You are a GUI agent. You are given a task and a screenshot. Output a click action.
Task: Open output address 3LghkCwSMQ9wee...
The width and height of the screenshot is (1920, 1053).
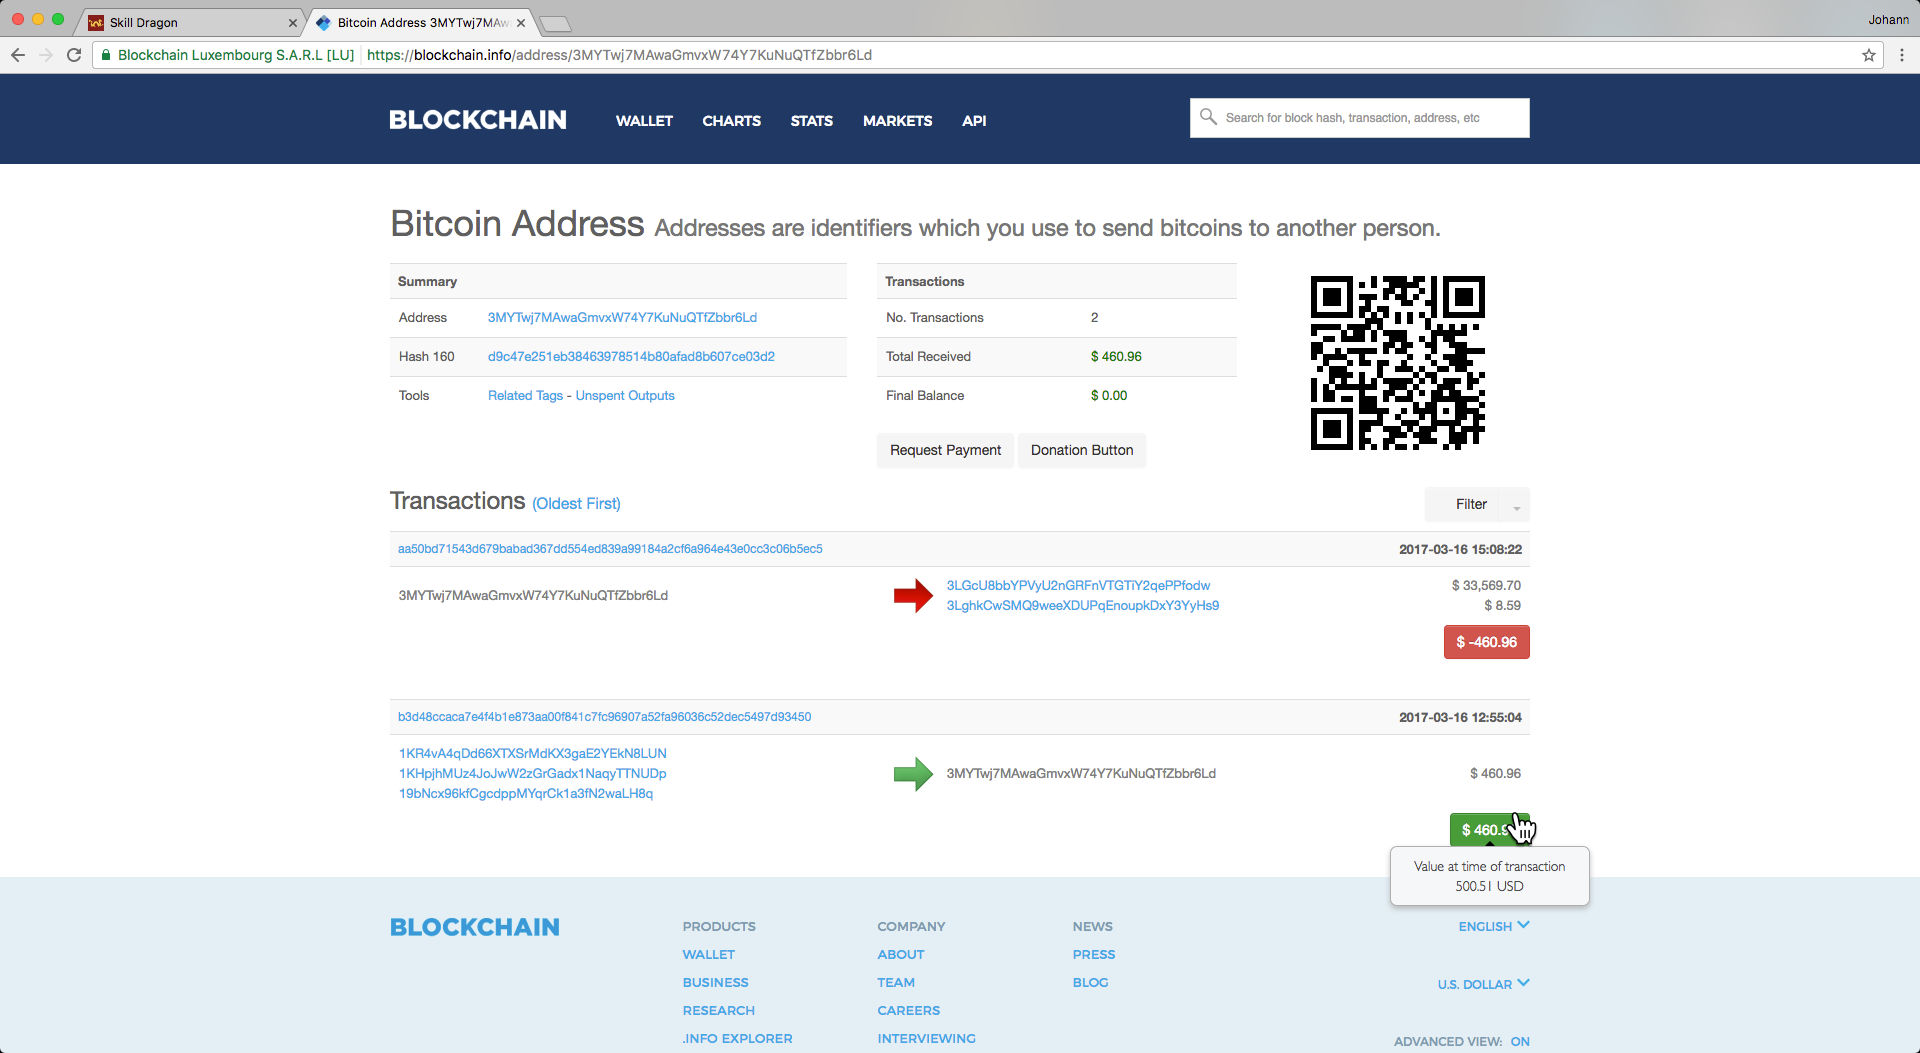1082,605
